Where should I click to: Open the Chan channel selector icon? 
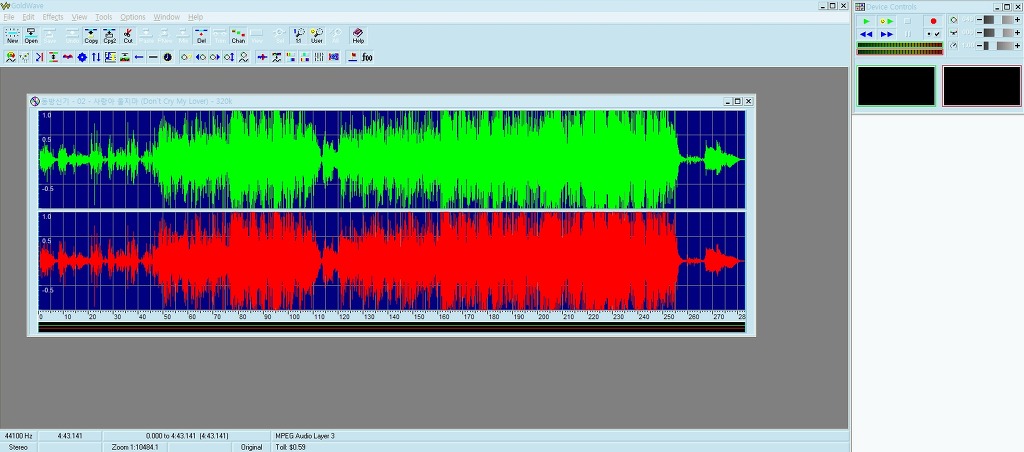click(238, 35)
